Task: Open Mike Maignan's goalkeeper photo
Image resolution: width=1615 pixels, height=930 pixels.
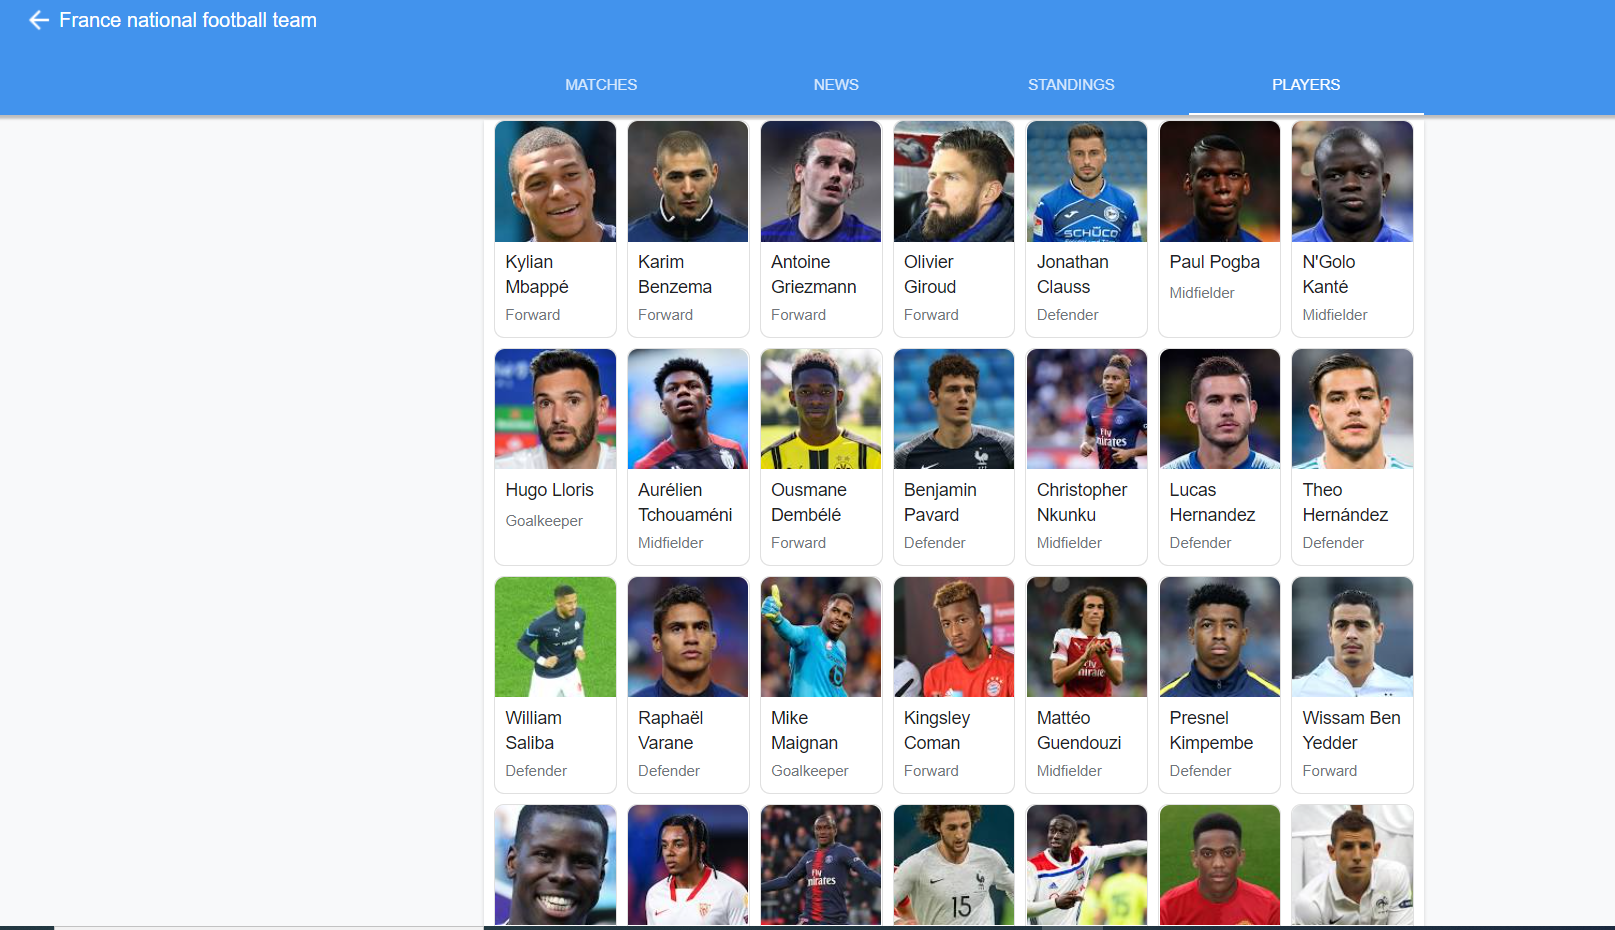Action: (x=821, y=637)
